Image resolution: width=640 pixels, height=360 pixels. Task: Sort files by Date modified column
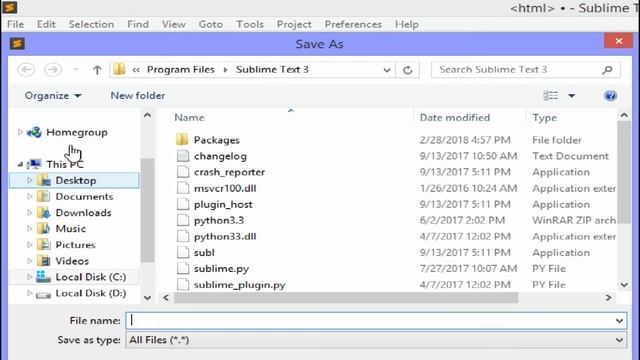click(455, 118)
